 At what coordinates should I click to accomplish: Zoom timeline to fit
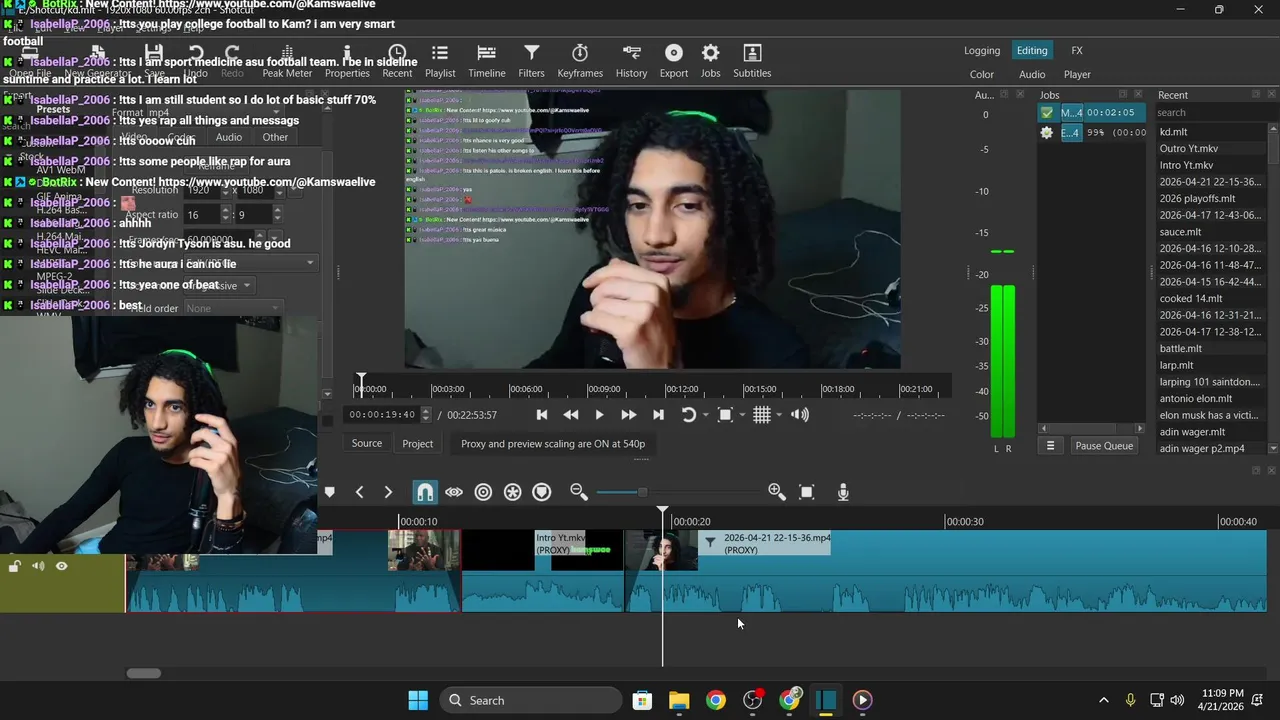click(x=807, y=492)
